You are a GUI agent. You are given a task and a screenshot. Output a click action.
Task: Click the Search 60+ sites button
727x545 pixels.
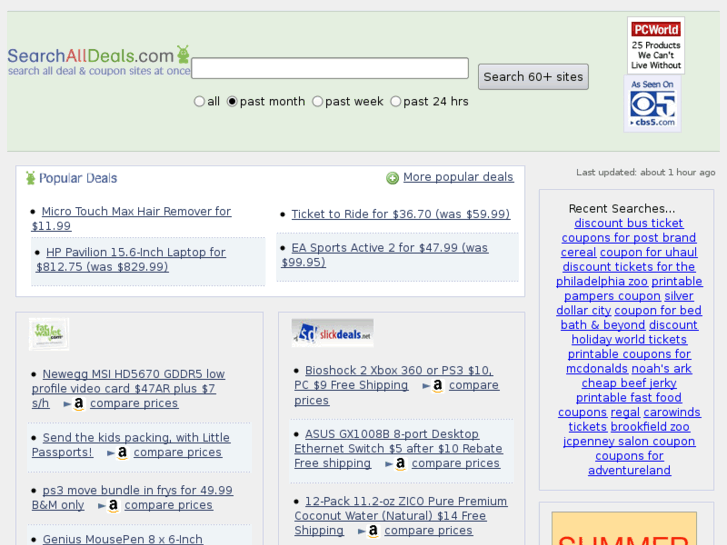pos(533,77)
